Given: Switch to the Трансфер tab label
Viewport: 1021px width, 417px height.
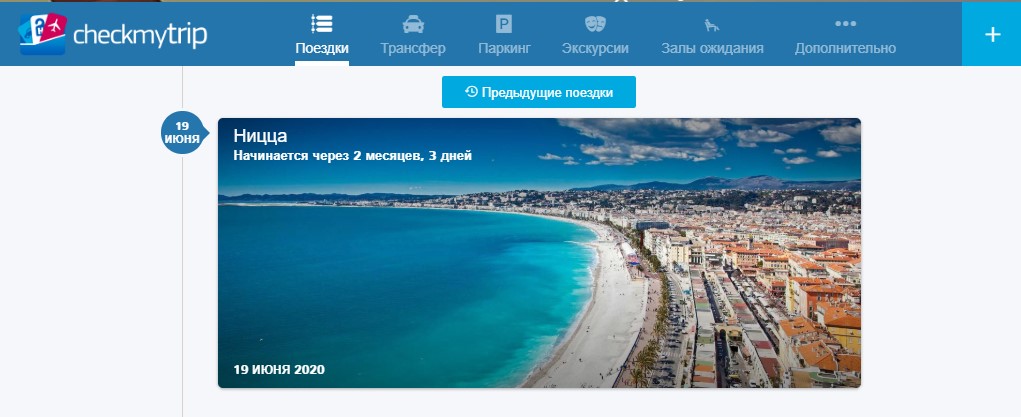Looking at the screenshot, I should (413, 48).
